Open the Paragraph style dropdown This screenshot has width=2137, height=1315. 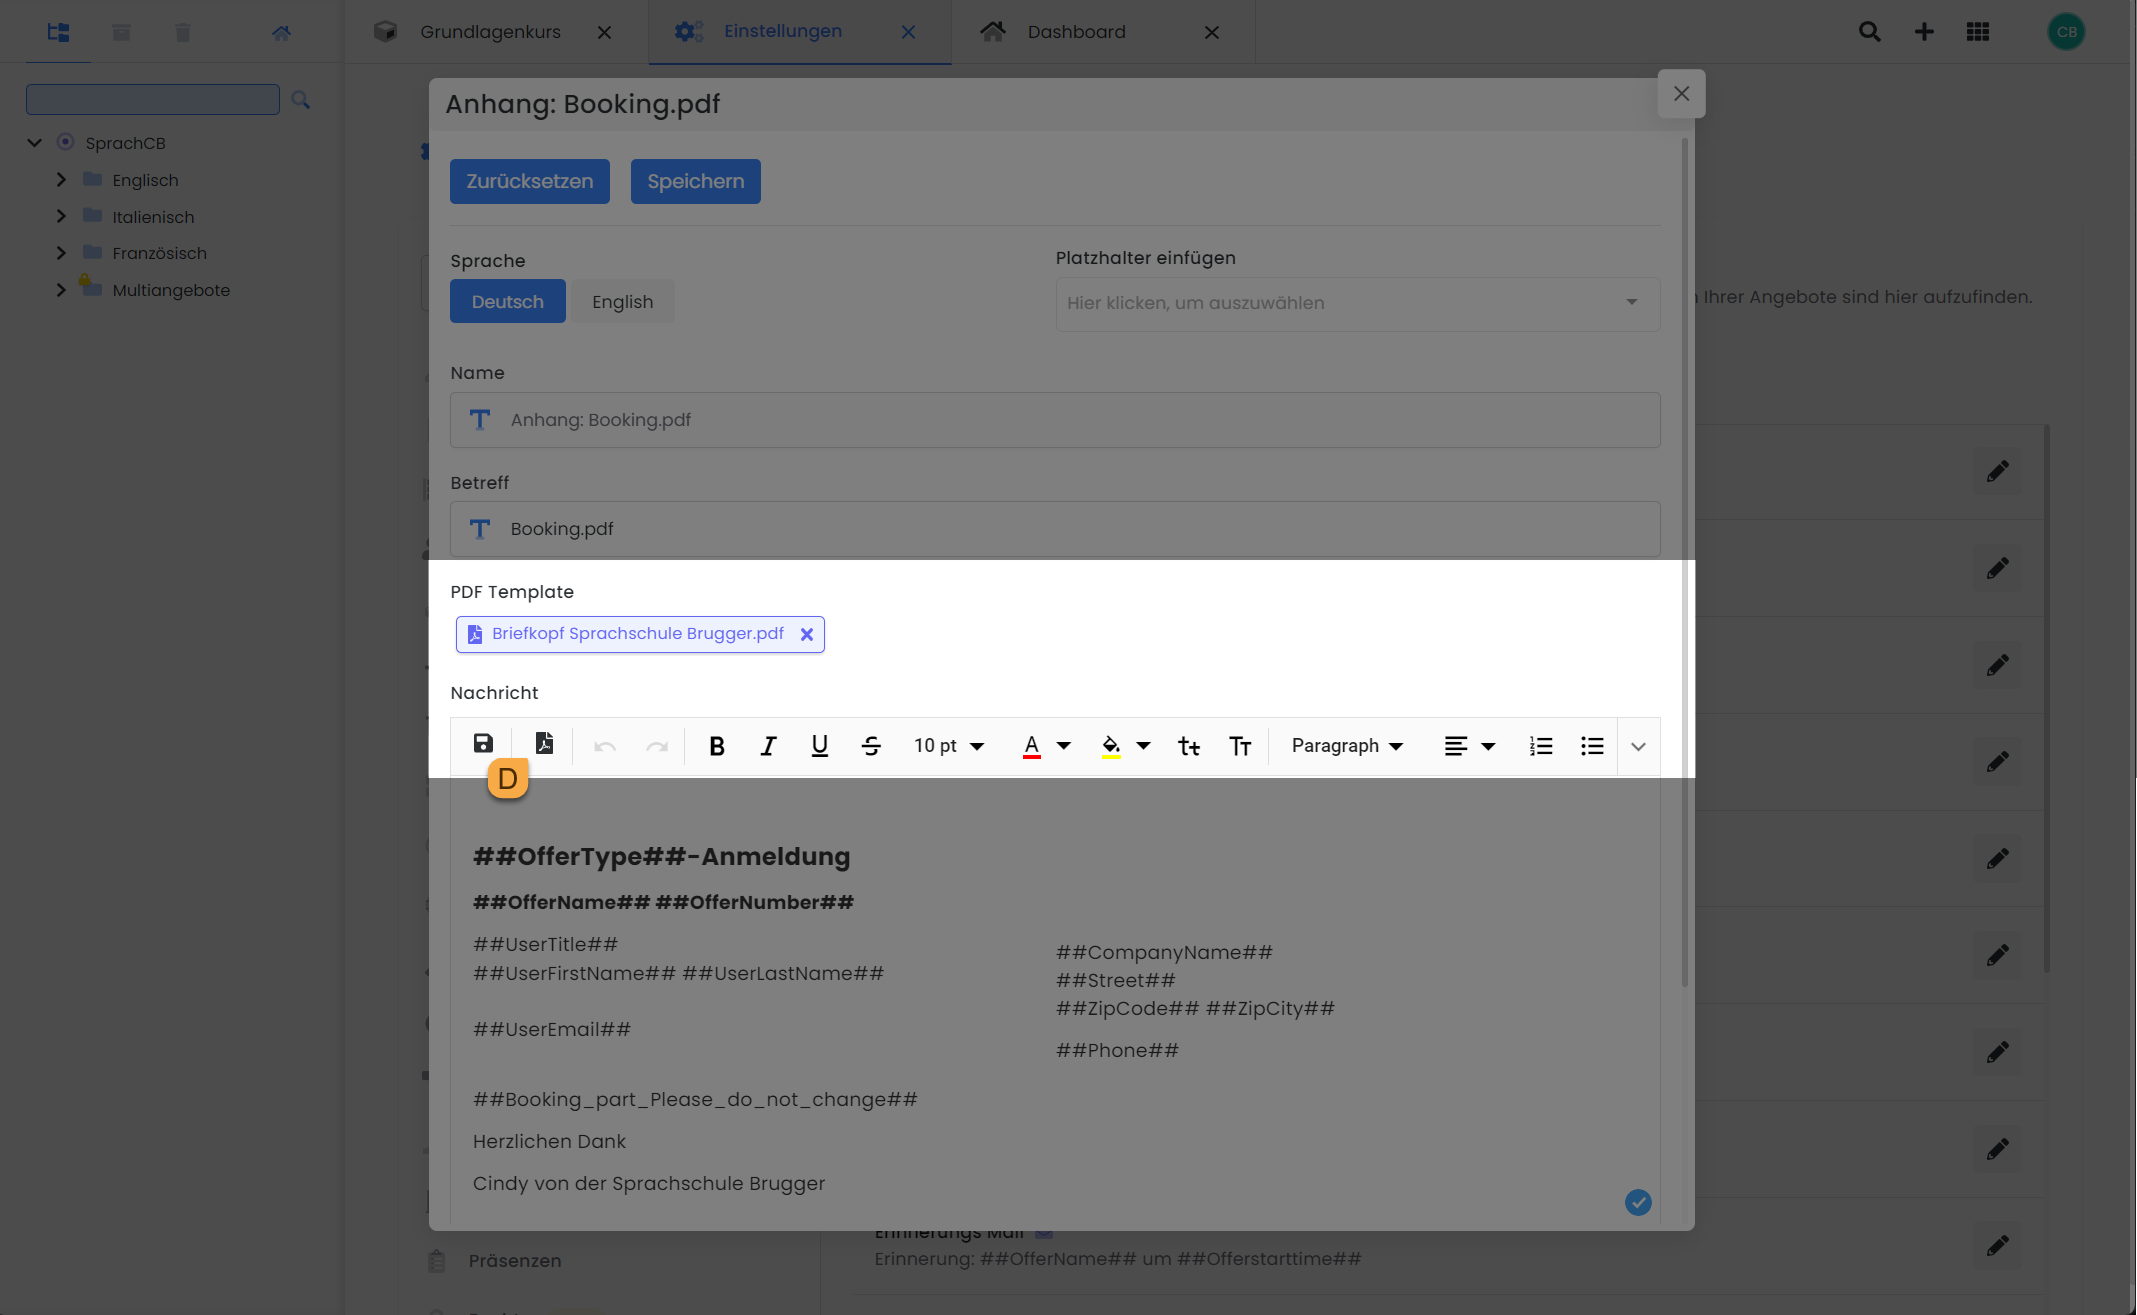1346,746
